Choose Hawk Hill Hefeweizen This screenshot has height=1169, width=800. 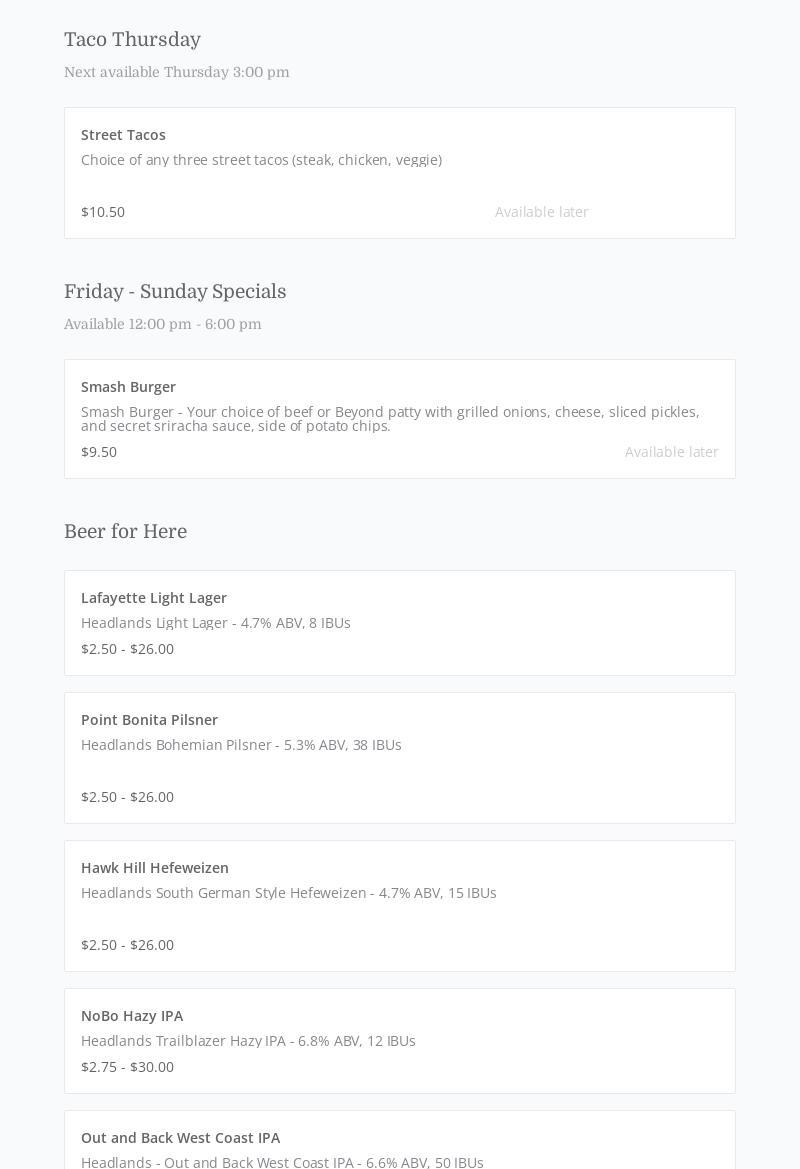[x=155, y=868]
